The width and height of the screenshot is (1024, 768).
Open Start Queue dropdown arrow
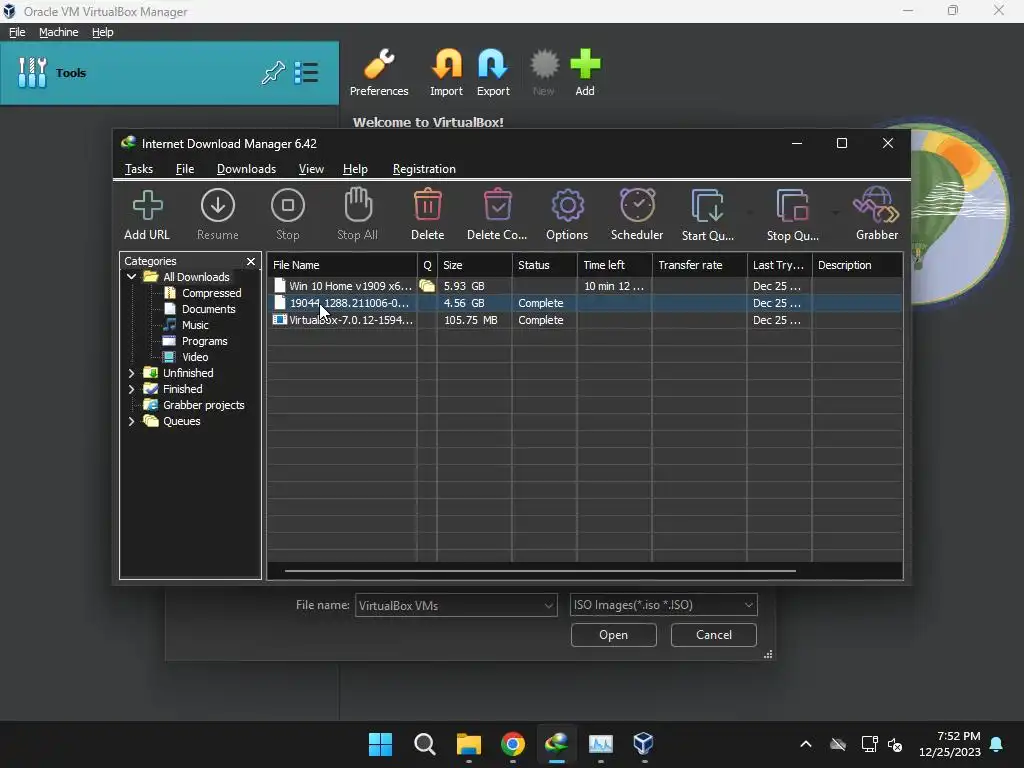click(750, 213)
